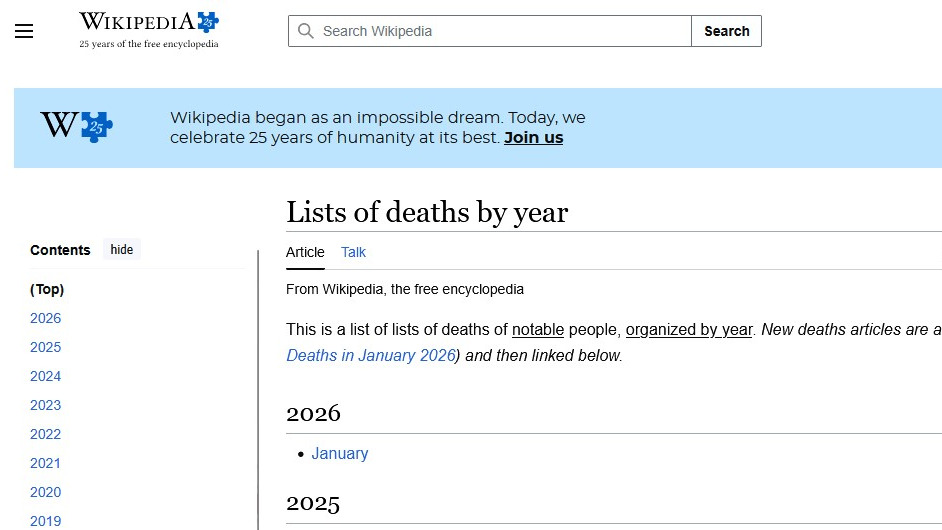The image size is (942, 530).
Task: Jump to 2023 in Contents
Action: point(45,405)
